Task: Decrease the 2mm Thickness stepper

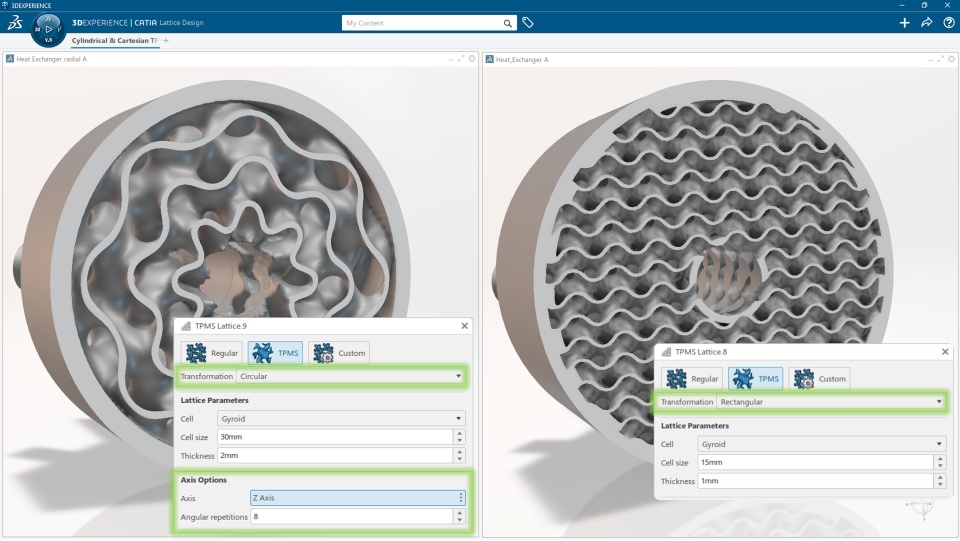Action: (x=460, y=459)
